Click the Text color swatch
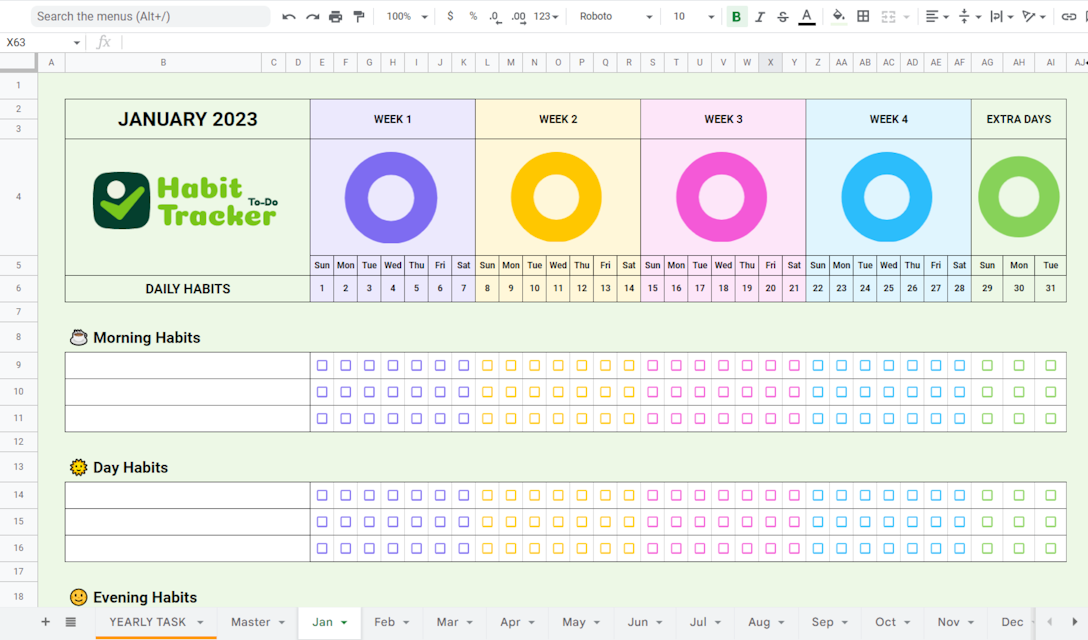This screenshot has width=1088, height=640. (807, 16)
